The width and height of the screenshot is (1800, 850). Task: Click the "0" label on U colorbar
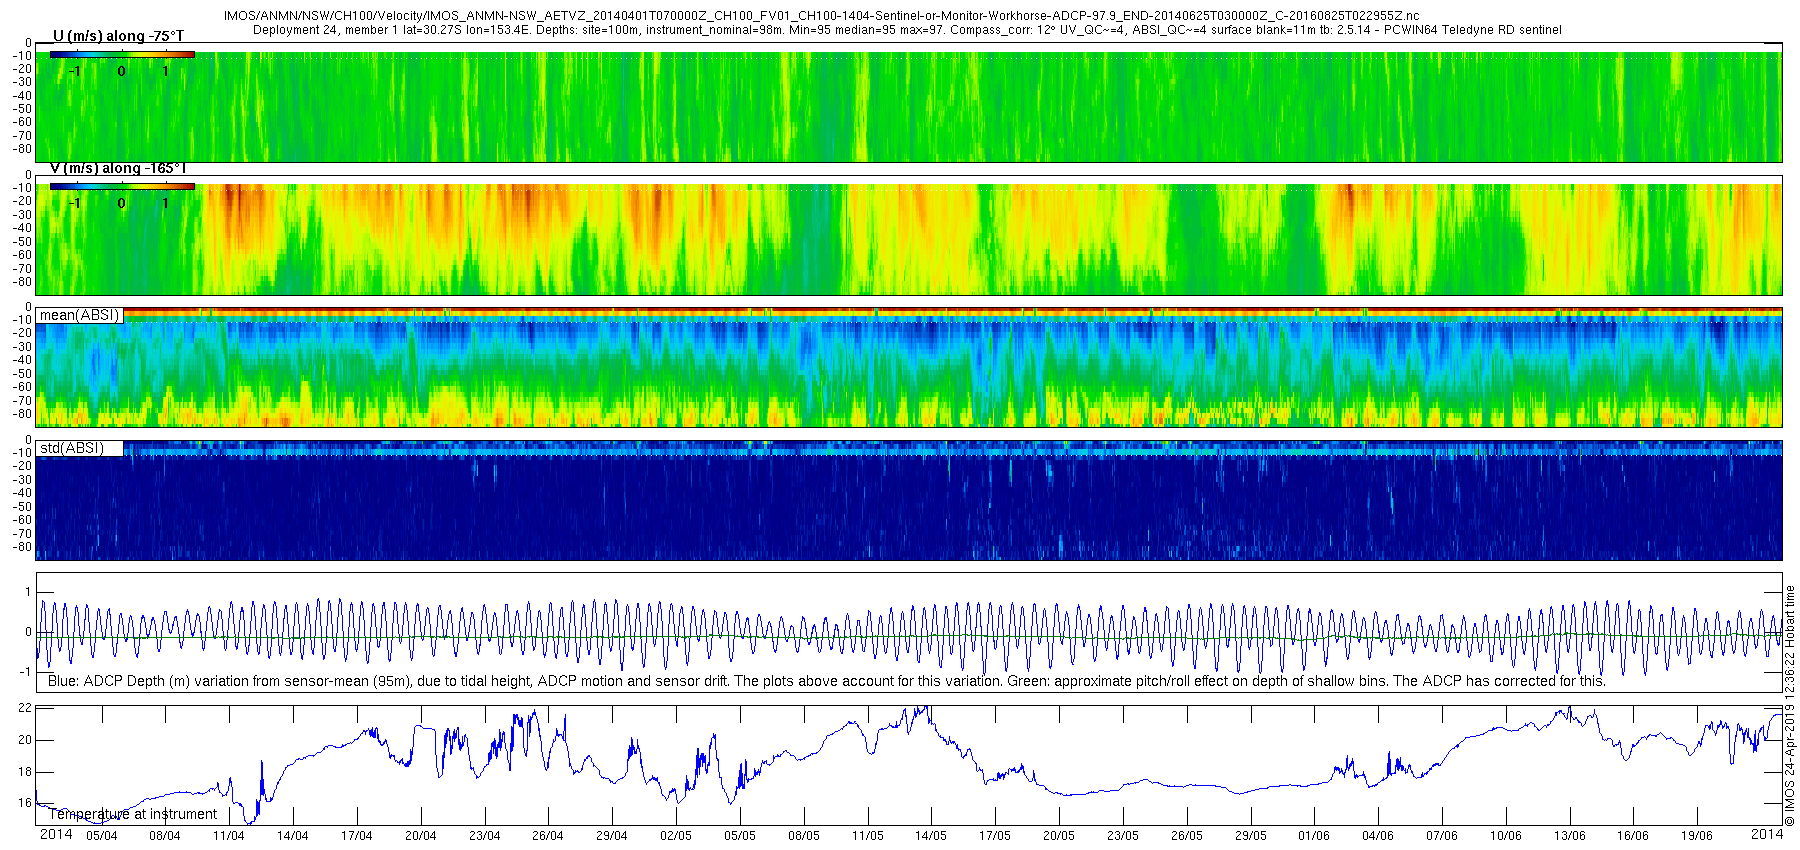[x=121, y=72]
